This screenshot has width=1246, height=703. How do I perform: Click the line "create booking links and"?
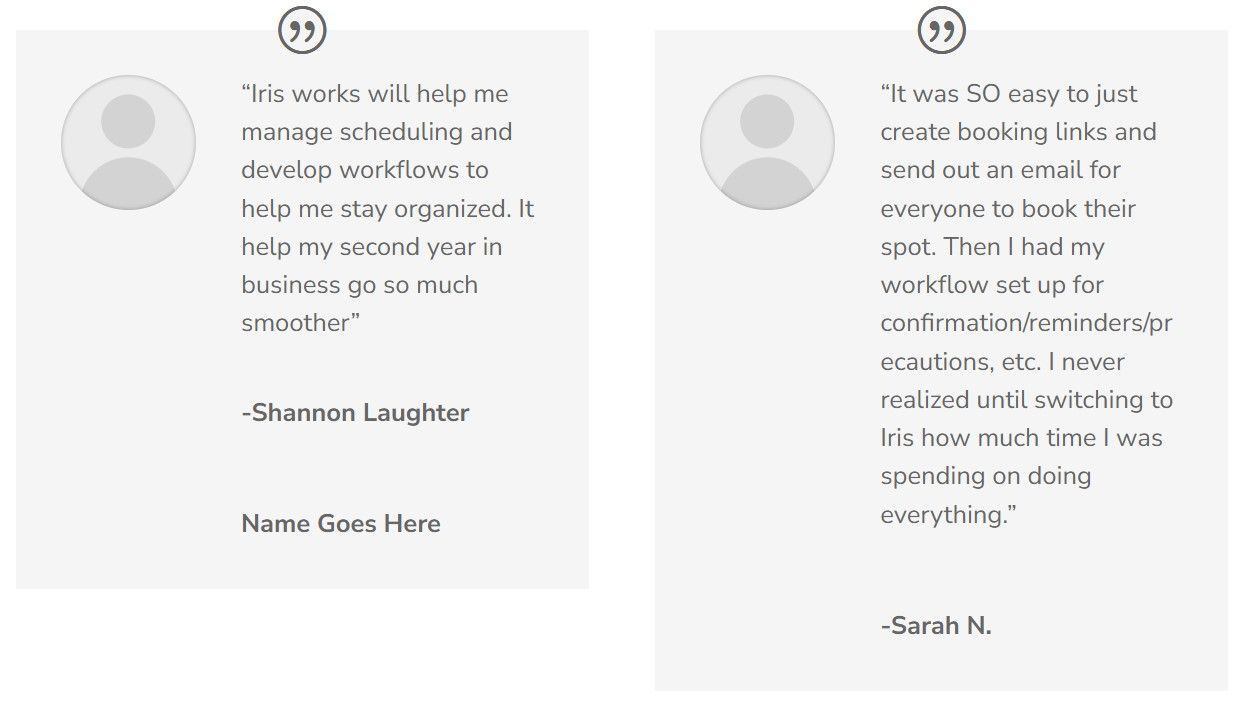point(1019,132)
